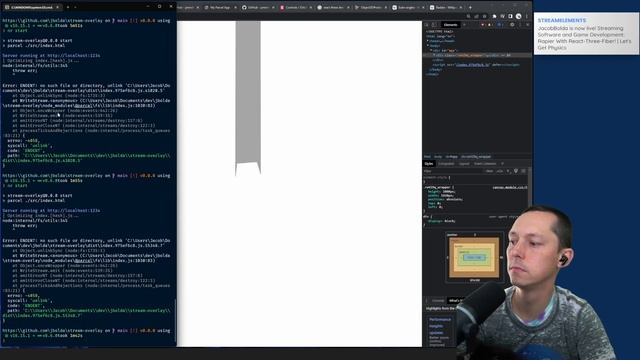Image resolution: width=640 pixels, height=360 pixels.
Task: Click the blue issues counter in DevTools
Action: tap(499, 25)
